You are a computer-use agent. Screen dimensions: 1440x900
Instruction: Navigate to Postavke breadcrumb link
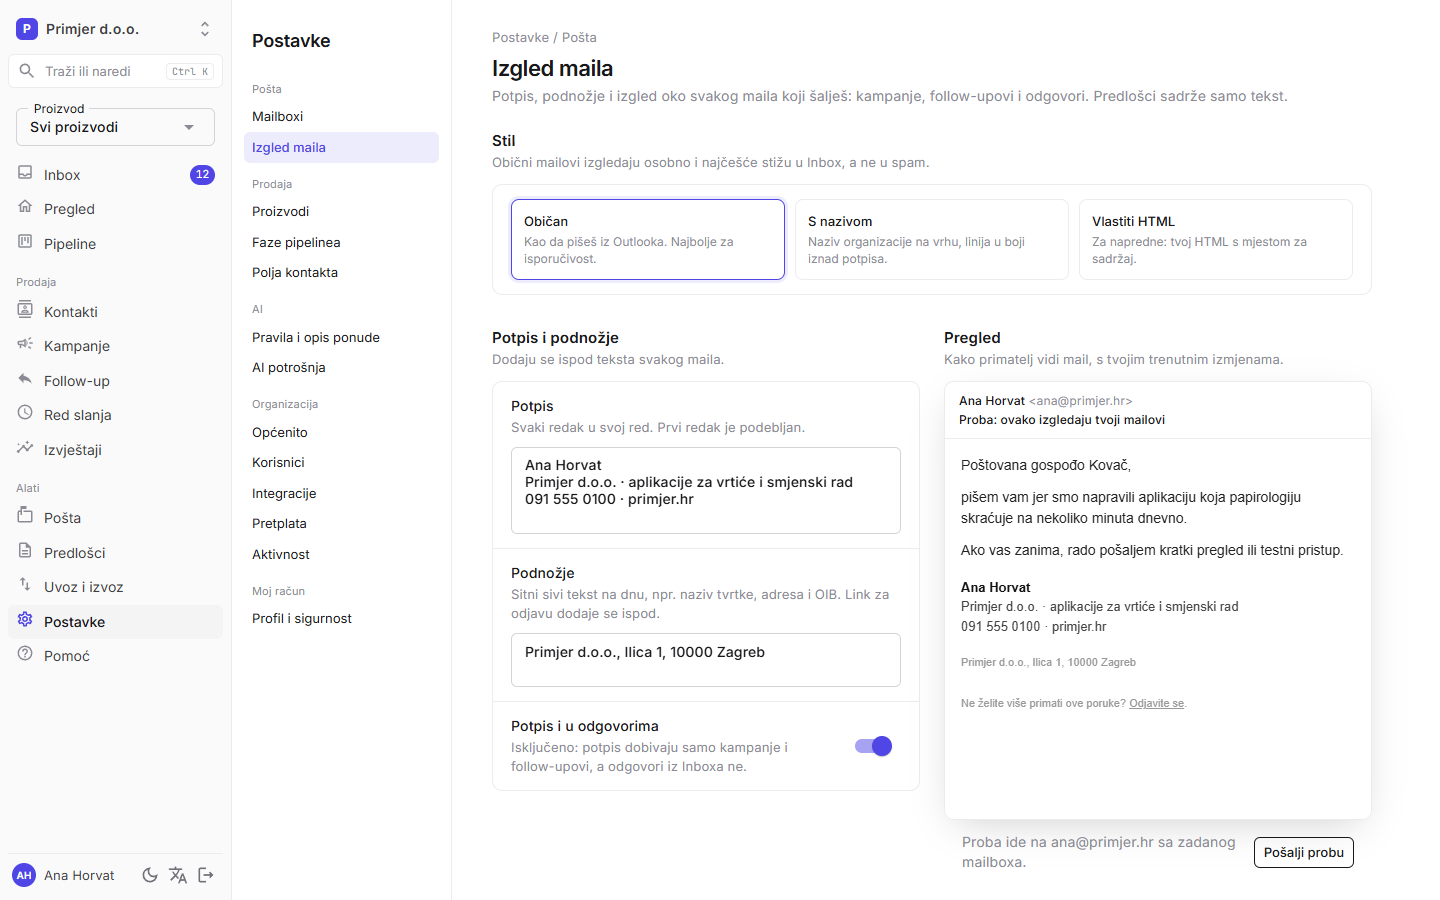click(520, 37)
